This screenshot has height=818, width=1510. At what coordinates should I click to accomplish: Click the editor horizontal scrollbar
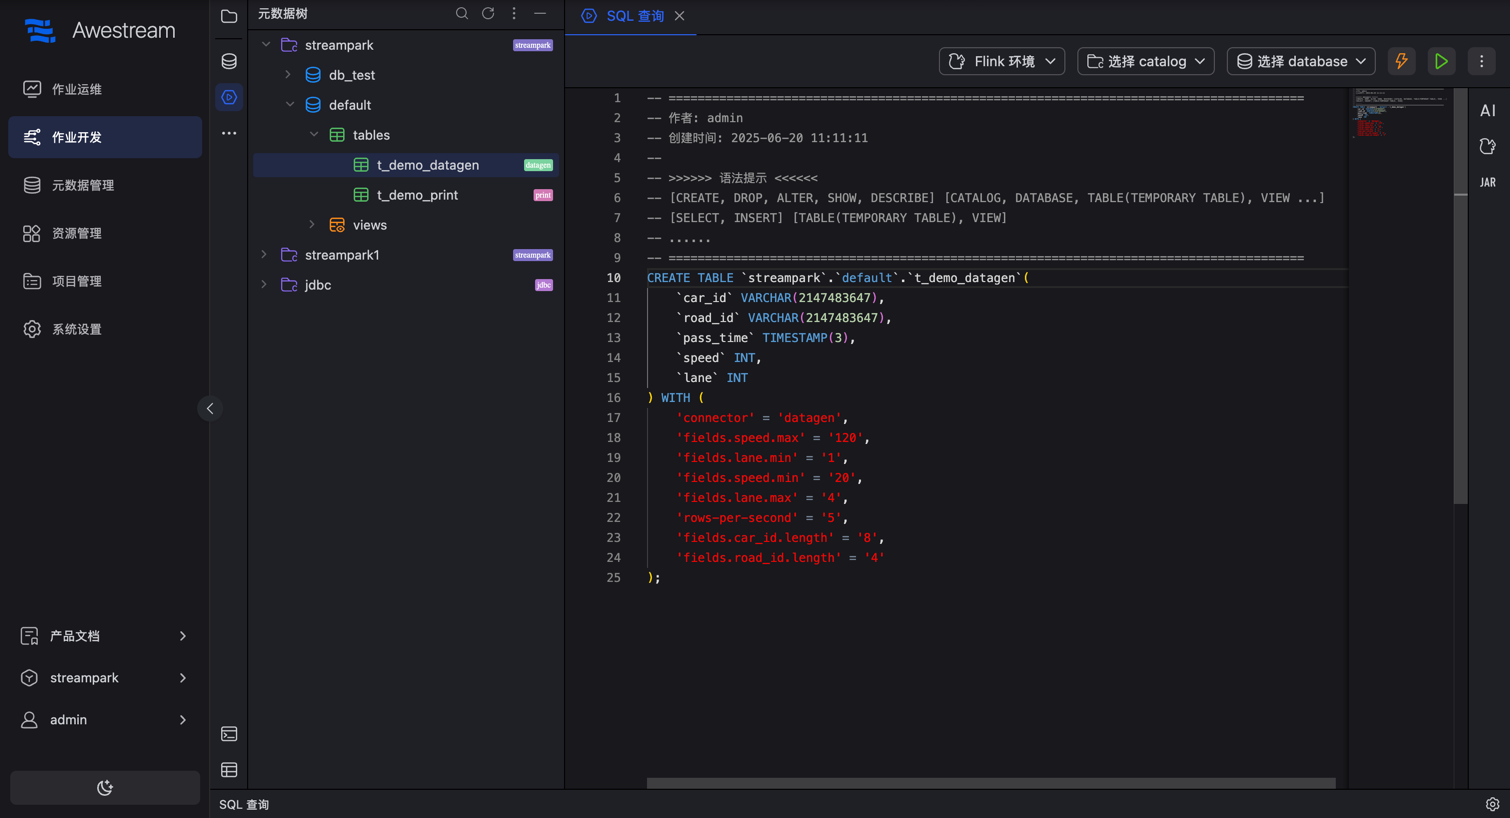coord(990,783)
